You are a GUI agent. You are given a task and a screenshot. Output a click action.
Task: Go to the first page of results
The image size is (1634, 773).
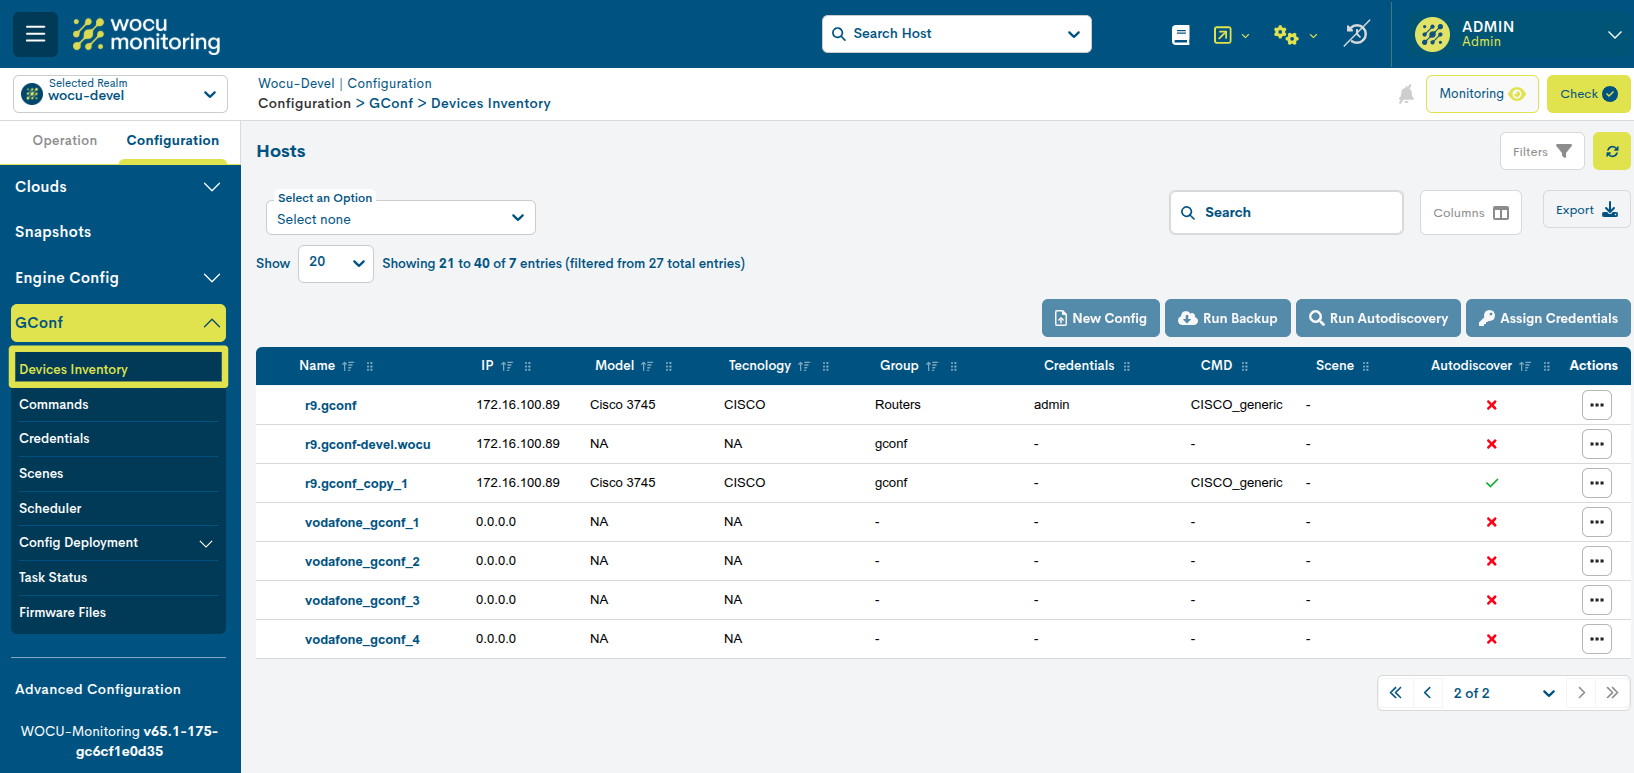[1395, 693]
